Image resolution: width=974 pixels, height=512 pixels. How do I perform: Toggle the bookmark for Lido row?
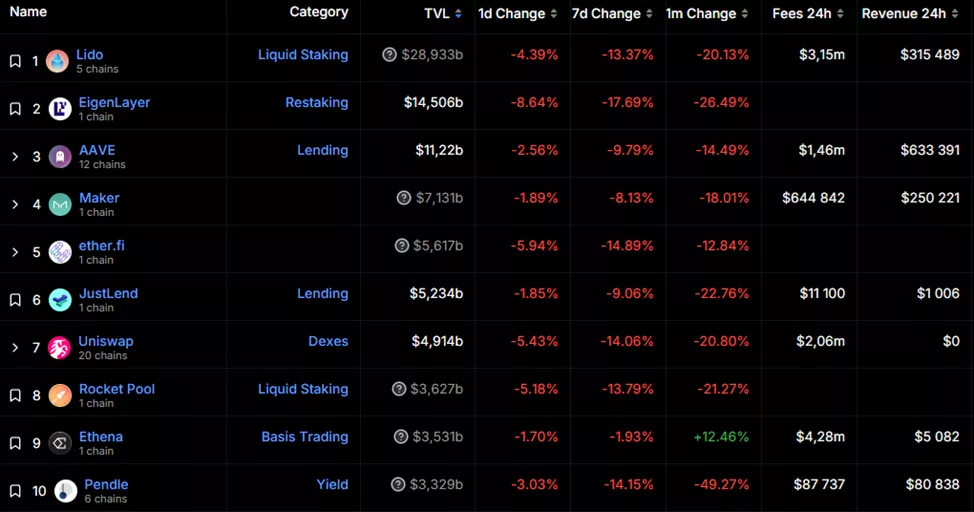tap(15, 62)
